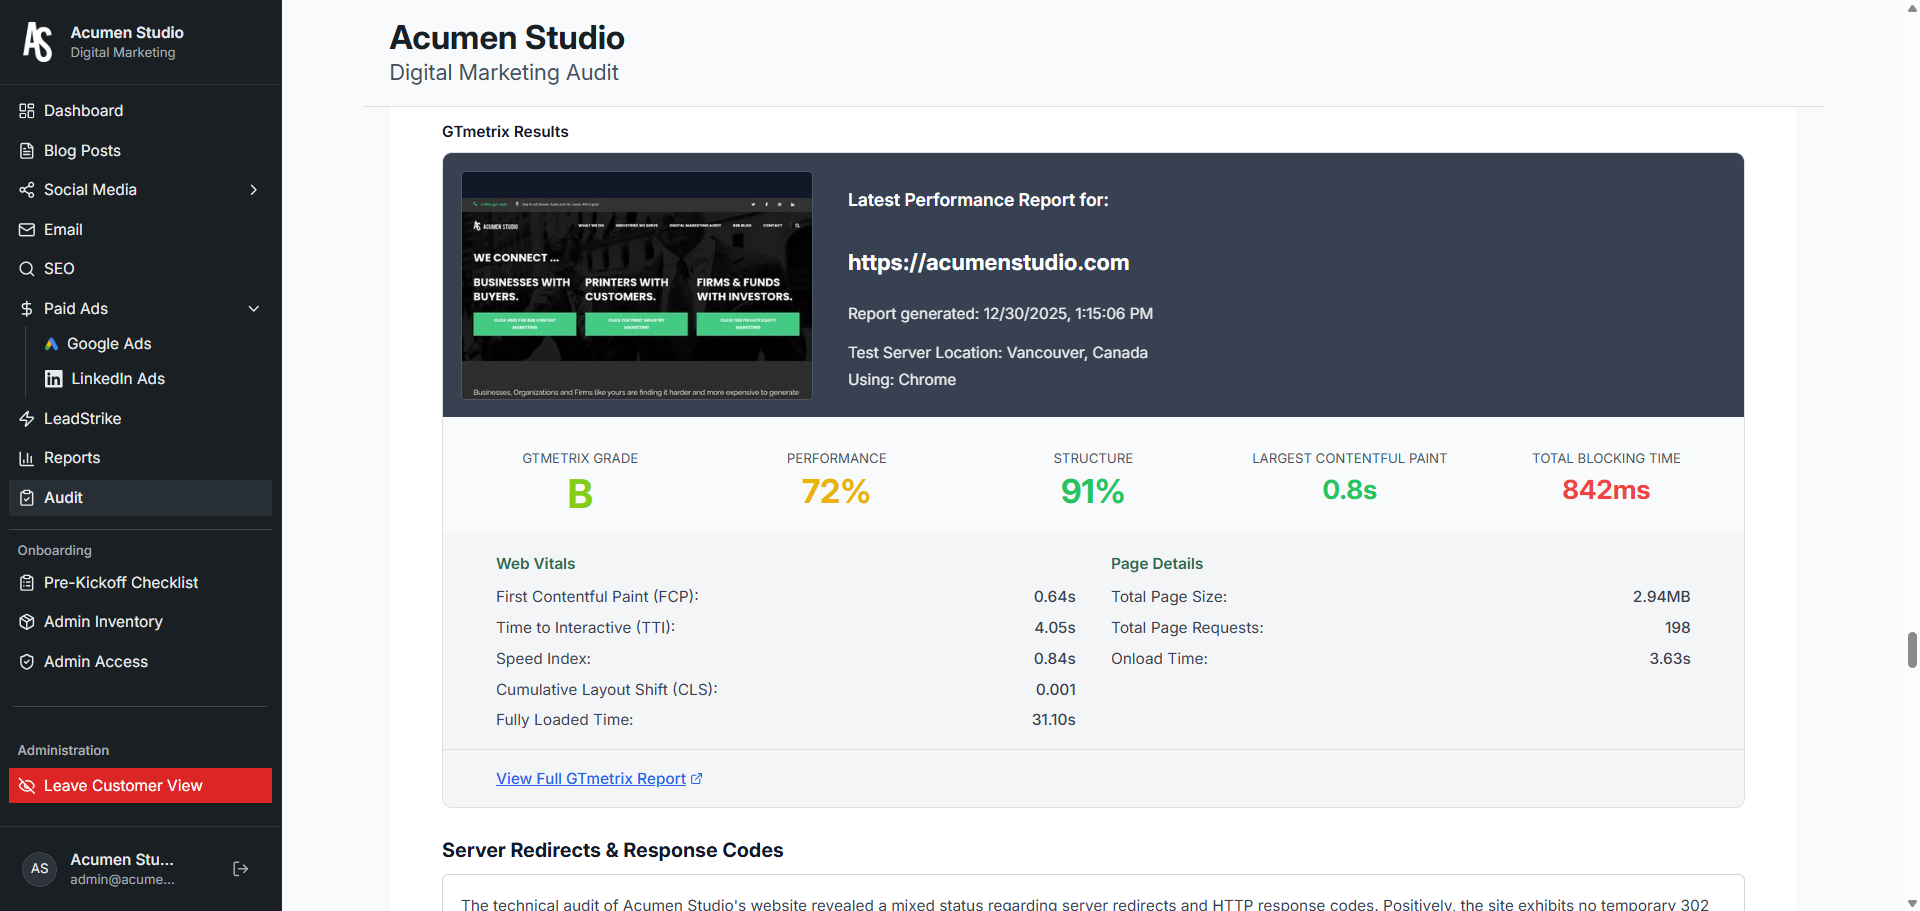
Task: Click the Audit clipboard icon
Action: pos(27,498)
